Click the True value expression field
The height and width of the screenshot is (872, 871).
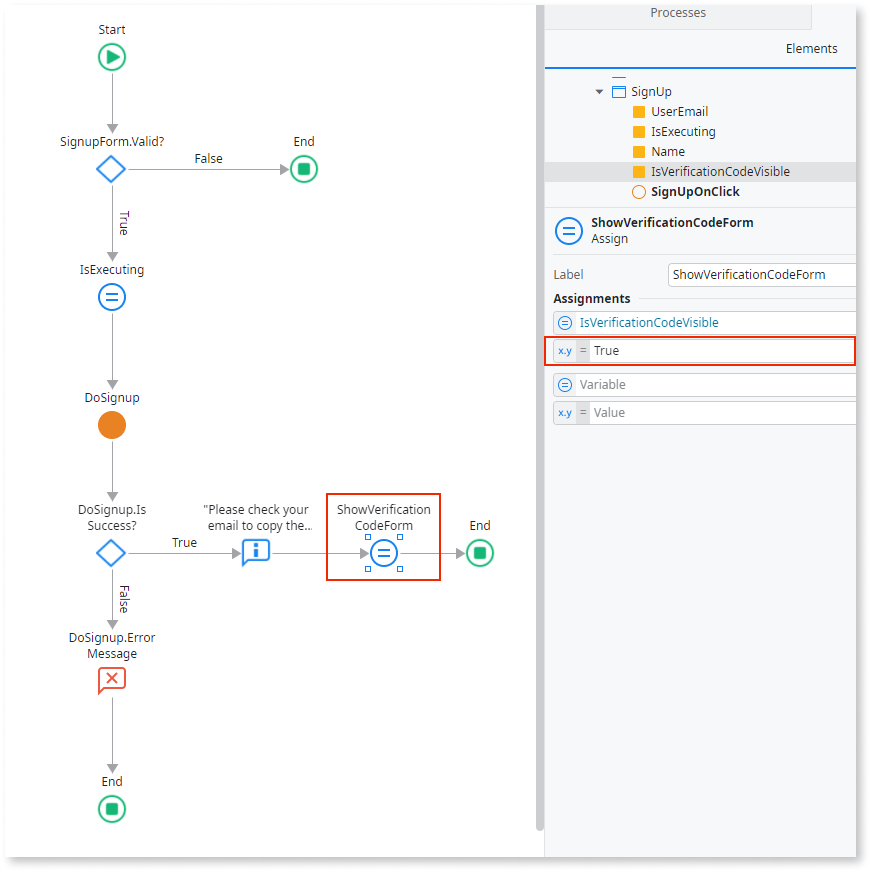tap(720, 351)
